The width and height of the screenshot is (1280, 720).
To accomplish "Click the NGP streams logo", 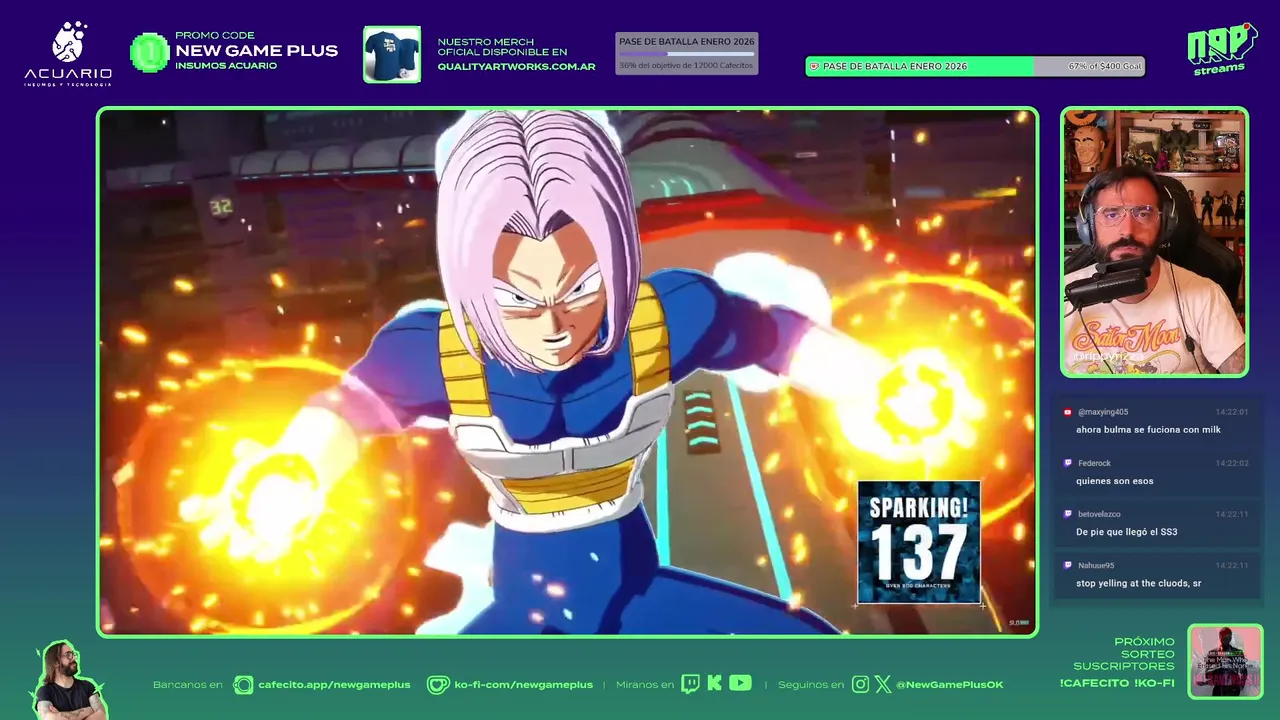I will click(1222, 49).
